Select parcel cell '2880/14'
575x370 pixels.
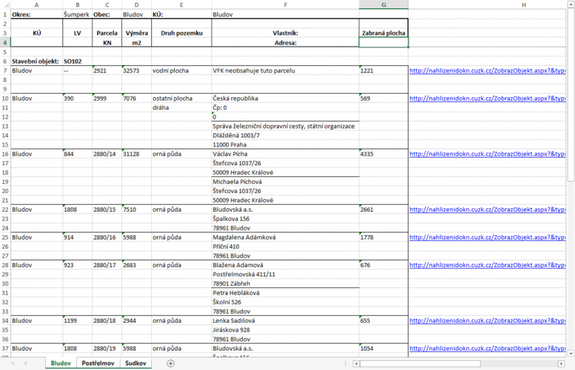coord(107,154)
